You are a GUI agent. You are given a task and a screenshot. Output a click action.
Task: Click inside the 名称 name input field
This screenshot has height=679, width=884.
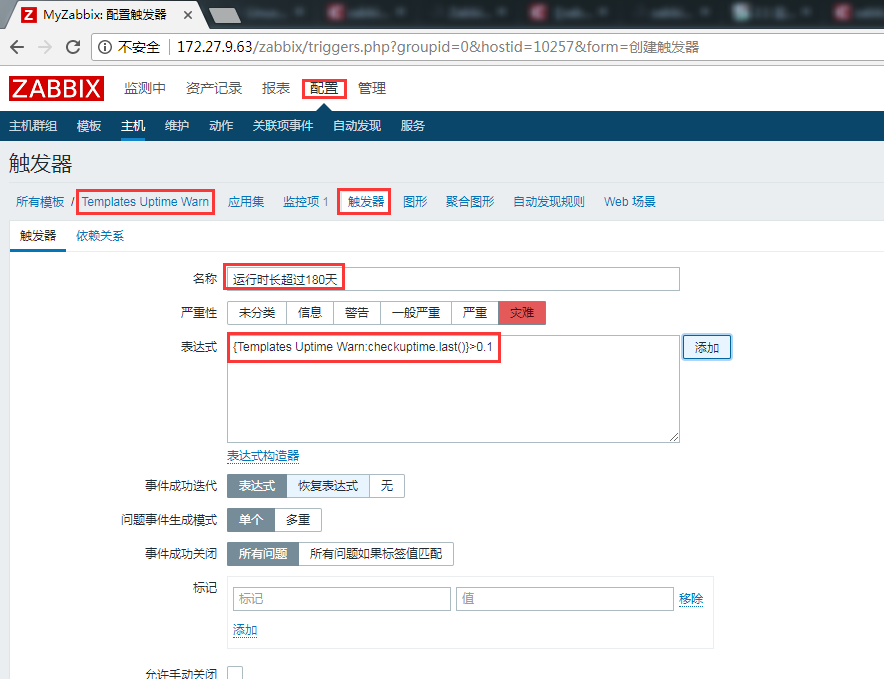(x=450, y=277)
